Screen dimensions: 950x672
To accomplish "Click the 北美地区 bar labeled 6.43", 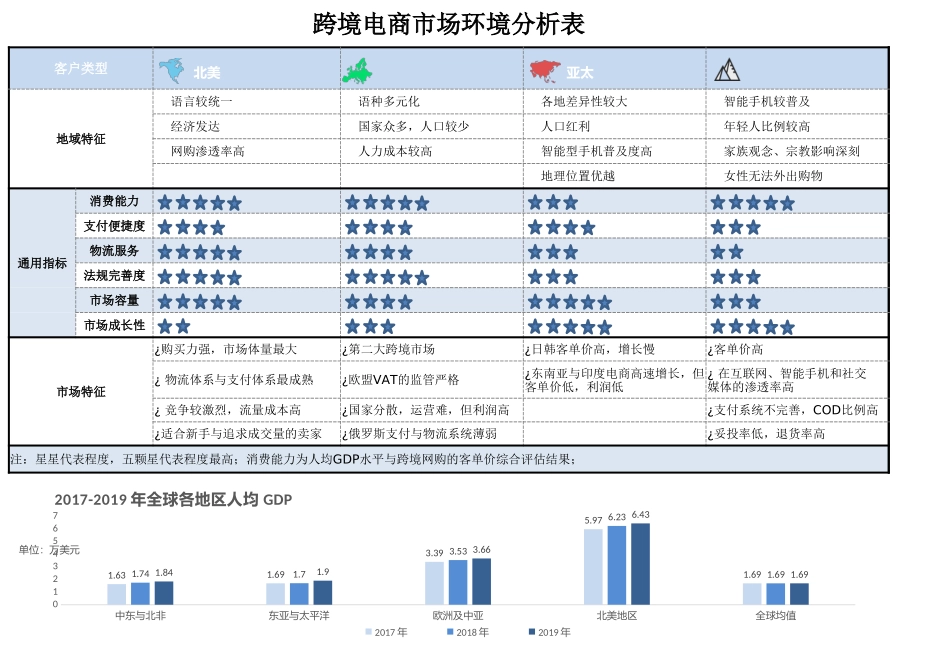I will 640,564.
